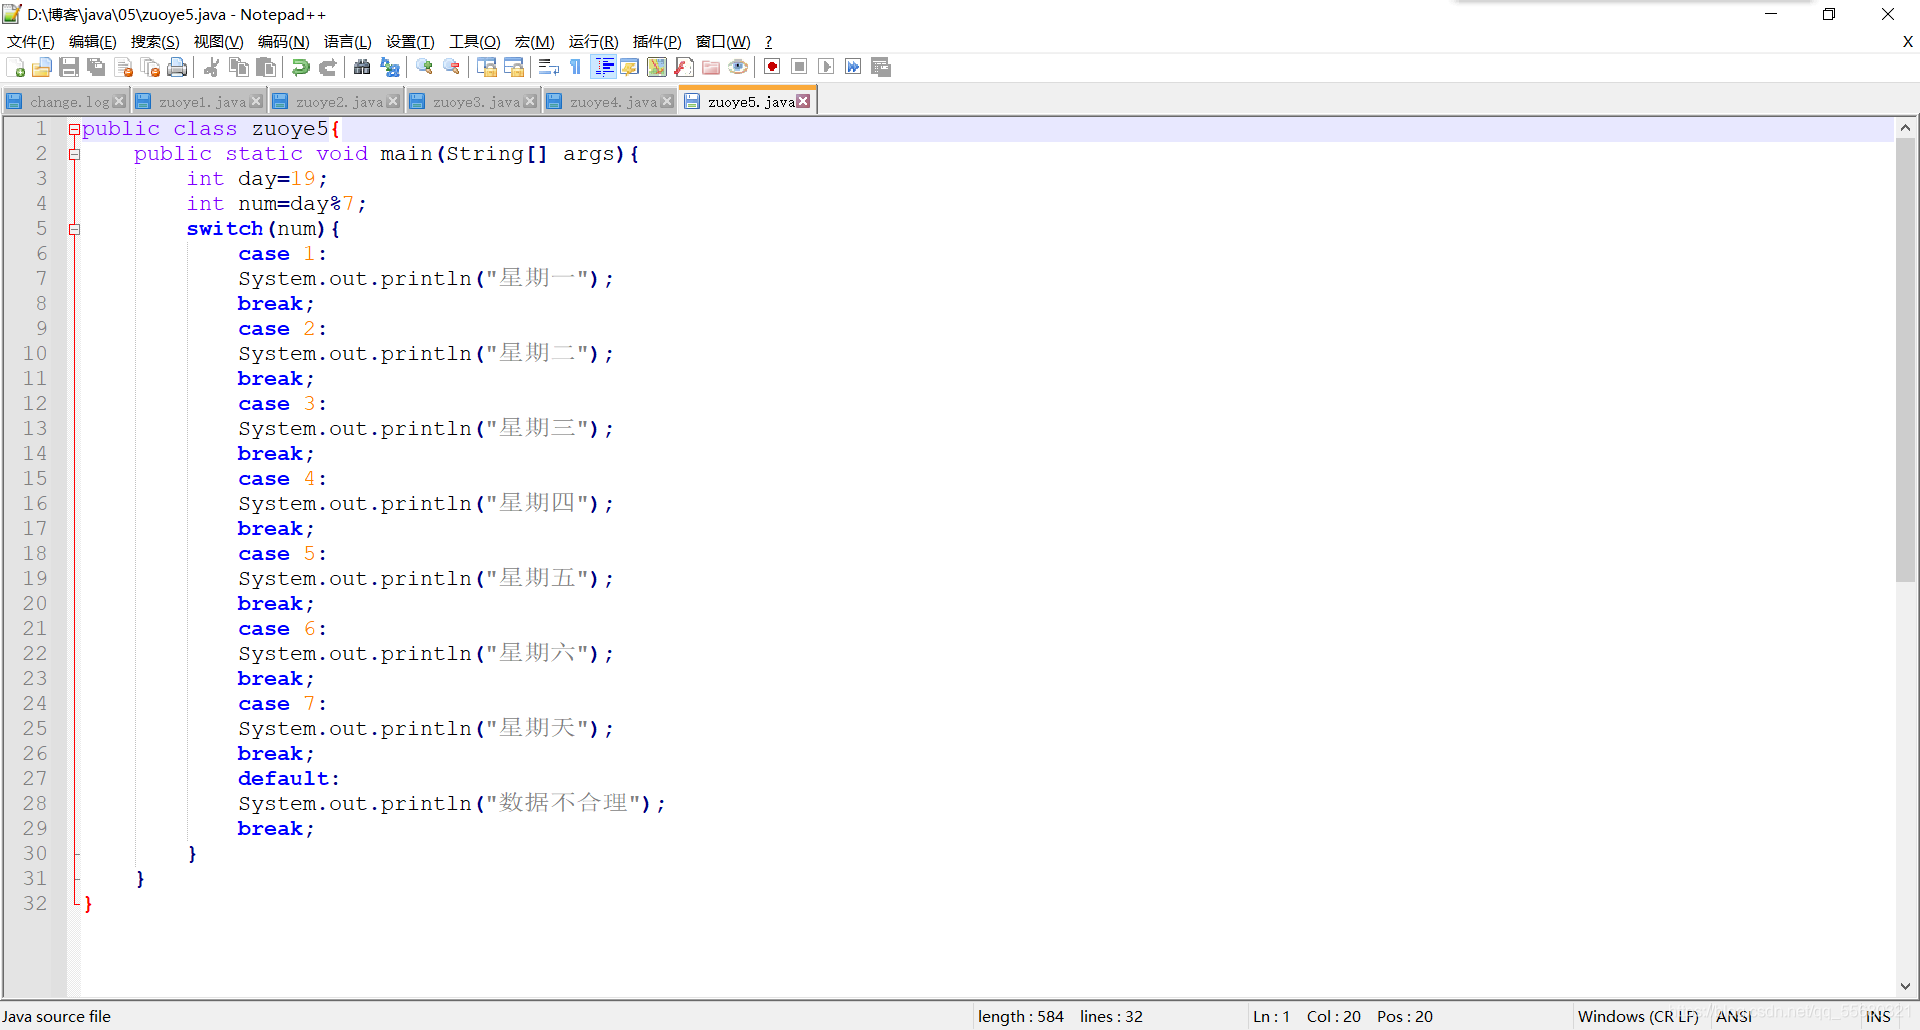Open the 语言(L) menu
Viewport: 1920px width, 1030px height.
pos(347,42)
